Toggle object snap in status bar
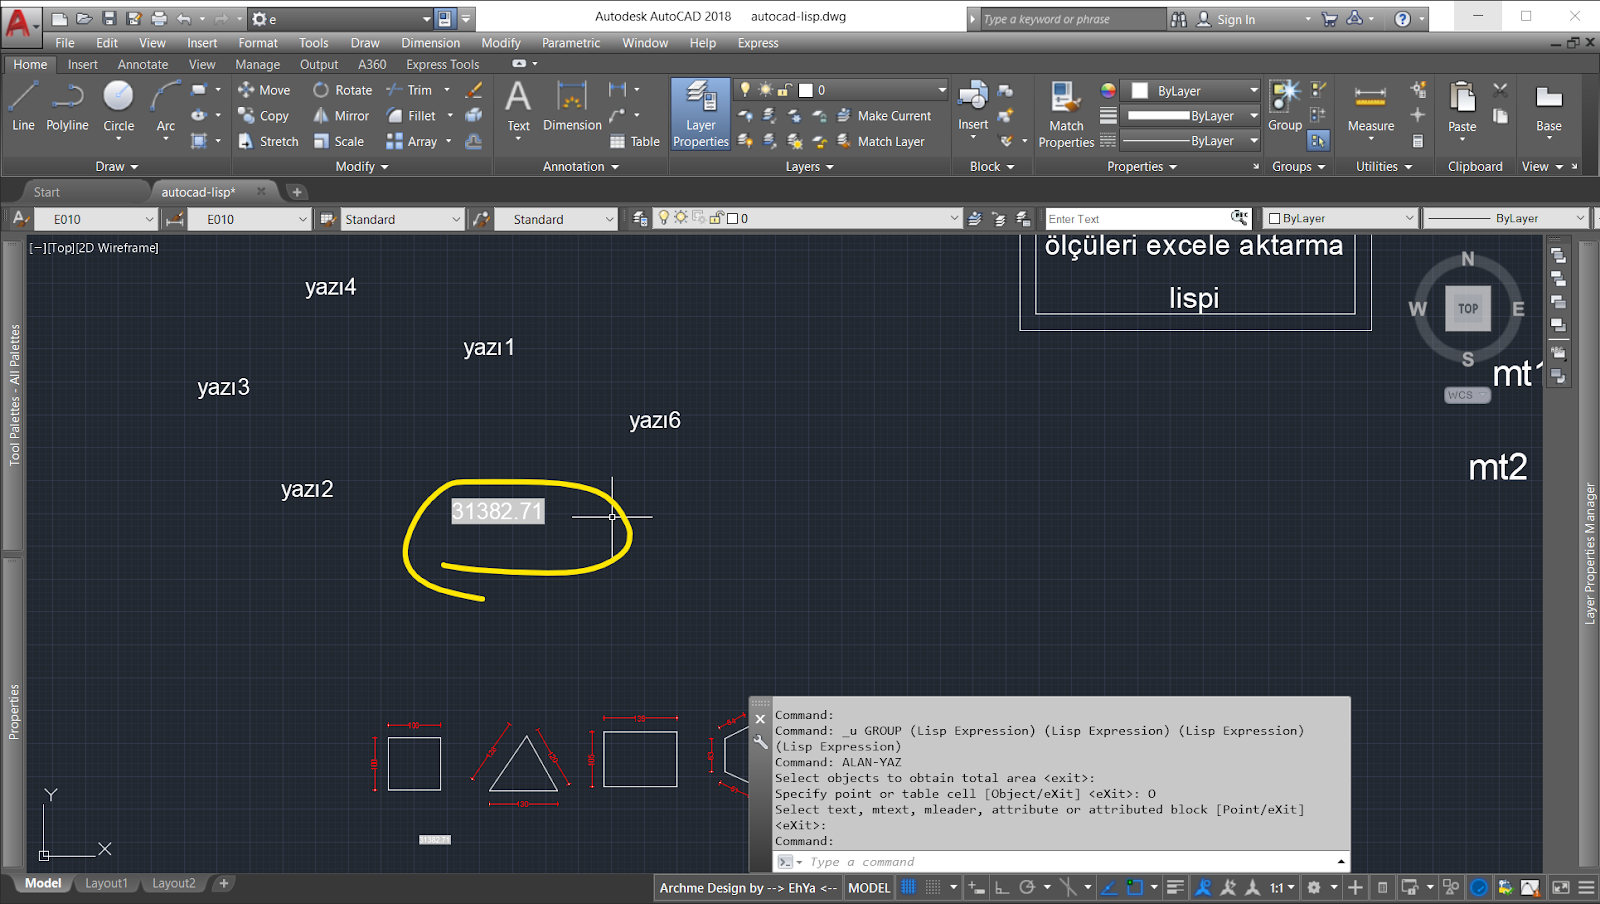The image size is (1600, 904). pyautogui.click(x=1135, y=887)
